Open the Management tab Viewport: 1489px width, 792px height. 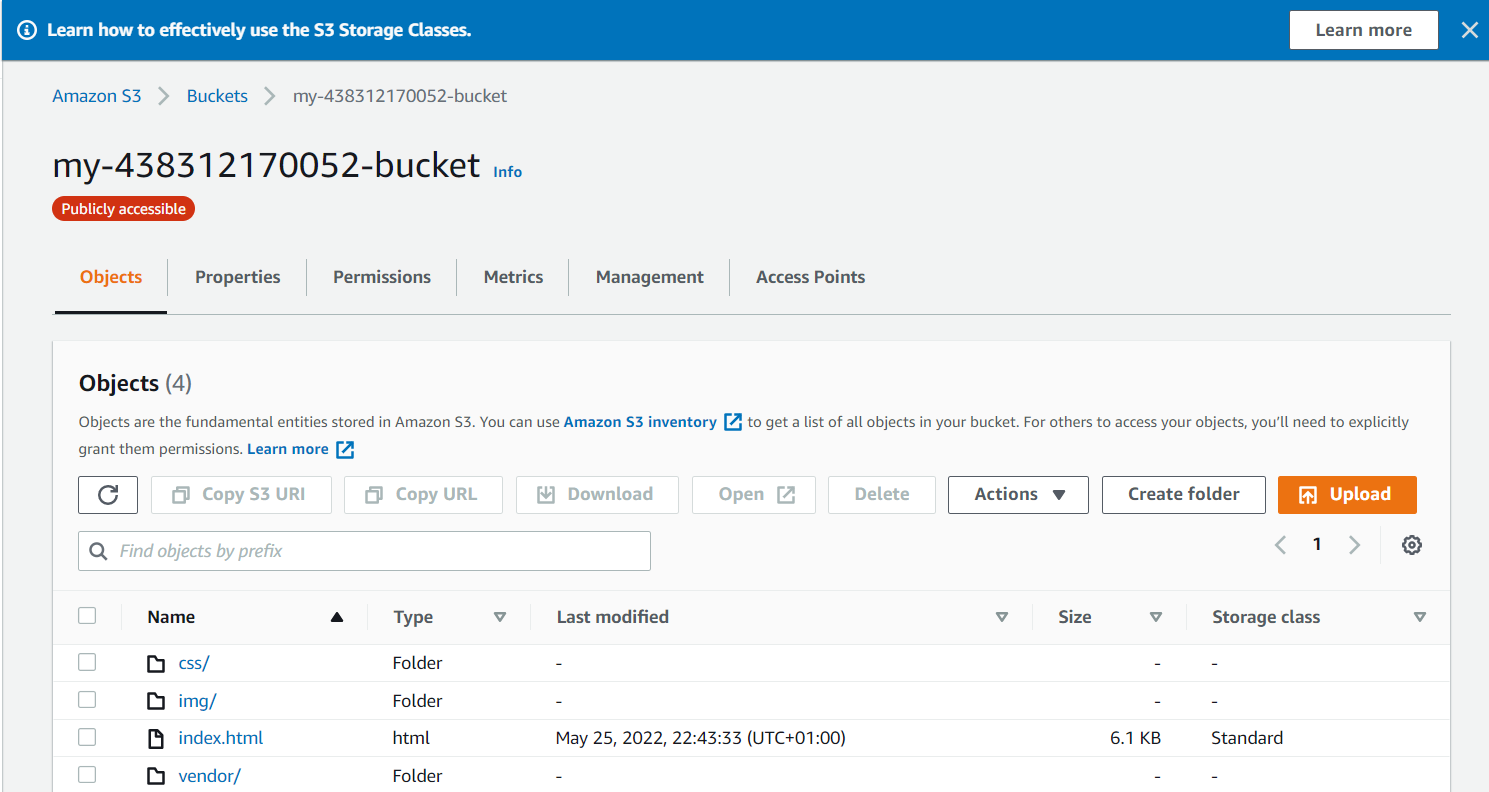pos(649,277)
